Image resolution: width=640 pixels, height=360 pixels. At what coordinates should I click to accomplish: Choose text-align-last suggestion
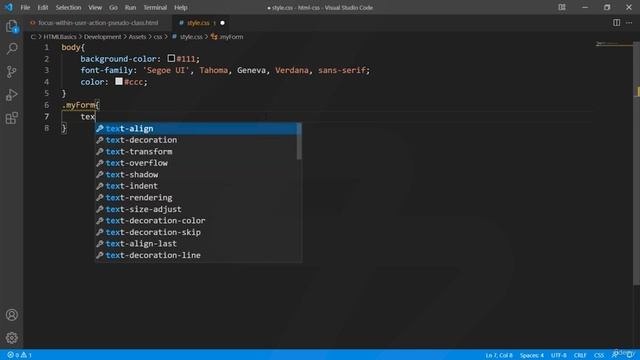[196, 244]
